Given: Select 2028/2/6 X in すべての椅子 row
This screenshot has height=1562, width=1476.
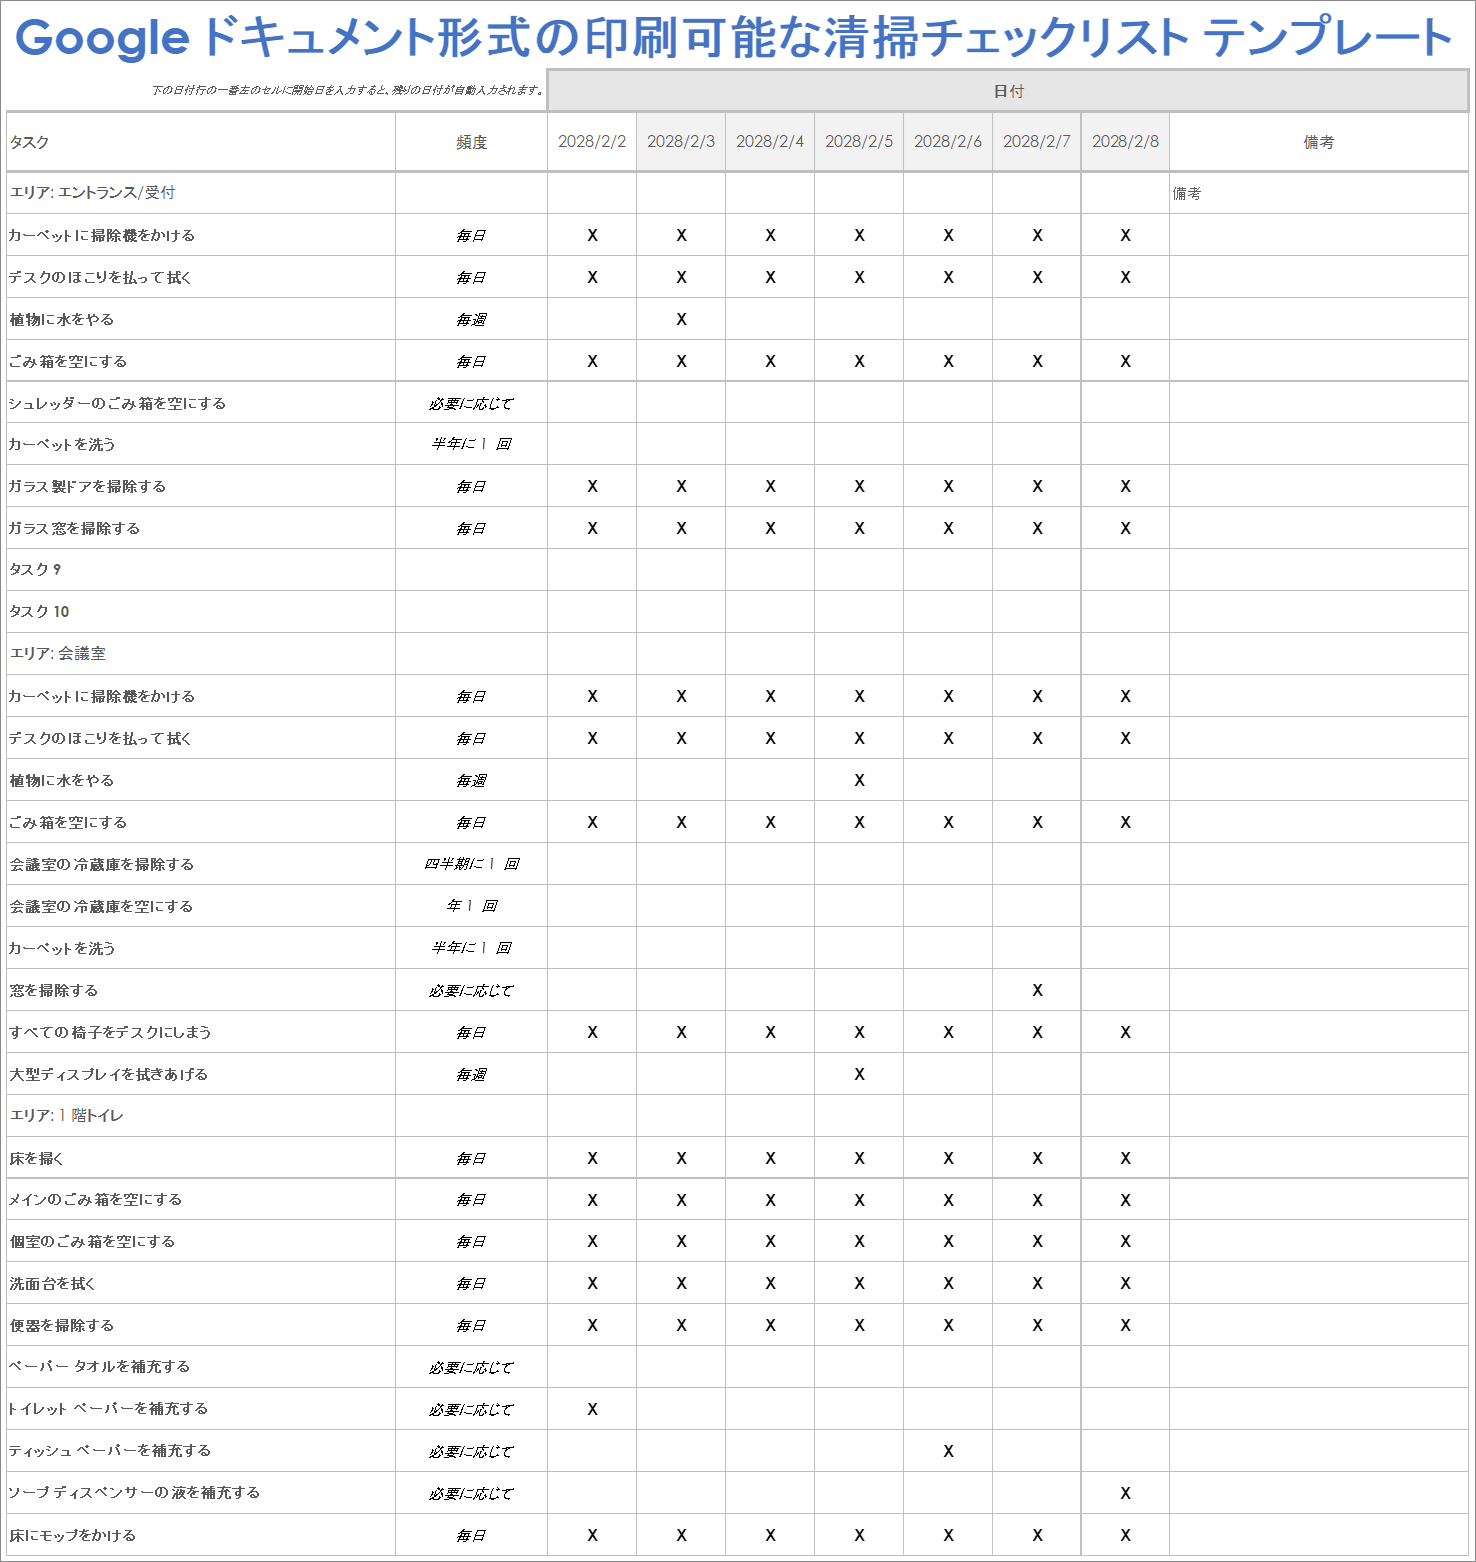Looking at the screenshot, I should 948,1032.
